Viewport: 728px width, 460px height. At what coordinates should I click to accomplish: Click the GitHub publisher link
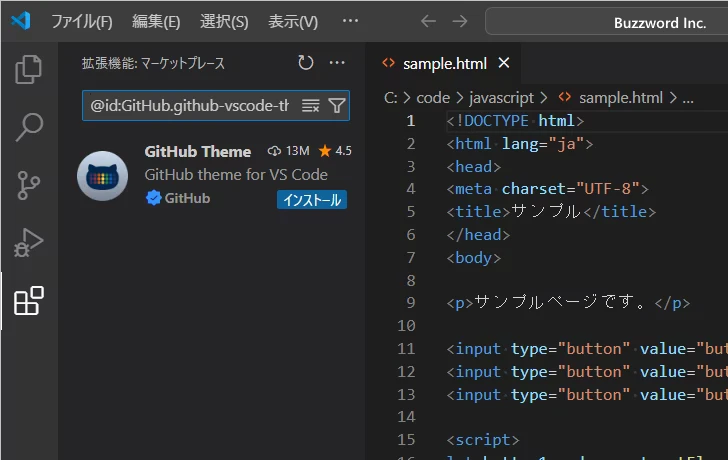[187, 198]
